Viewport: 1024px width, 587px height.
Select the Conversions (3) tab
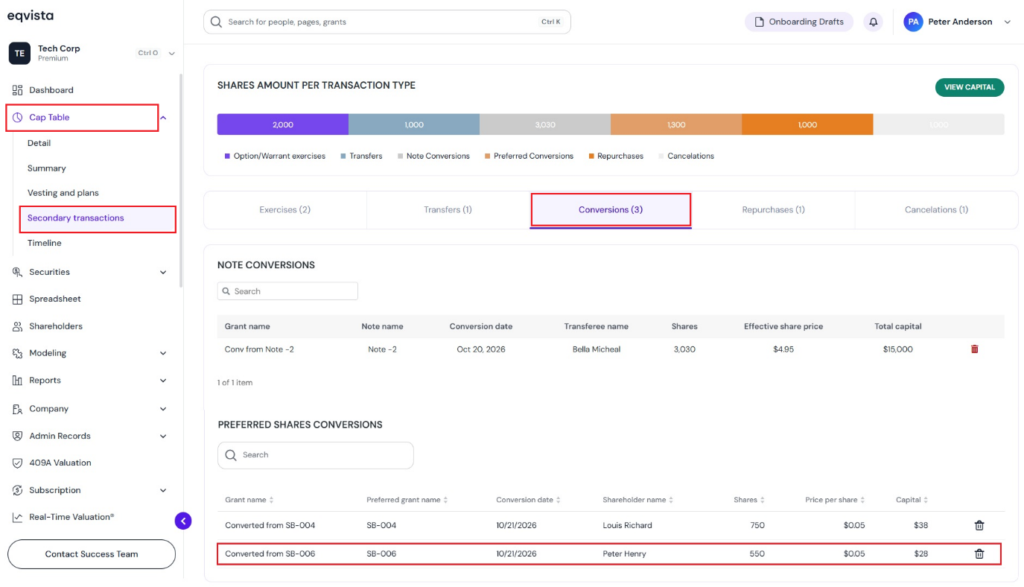click(x=611, y=210)
